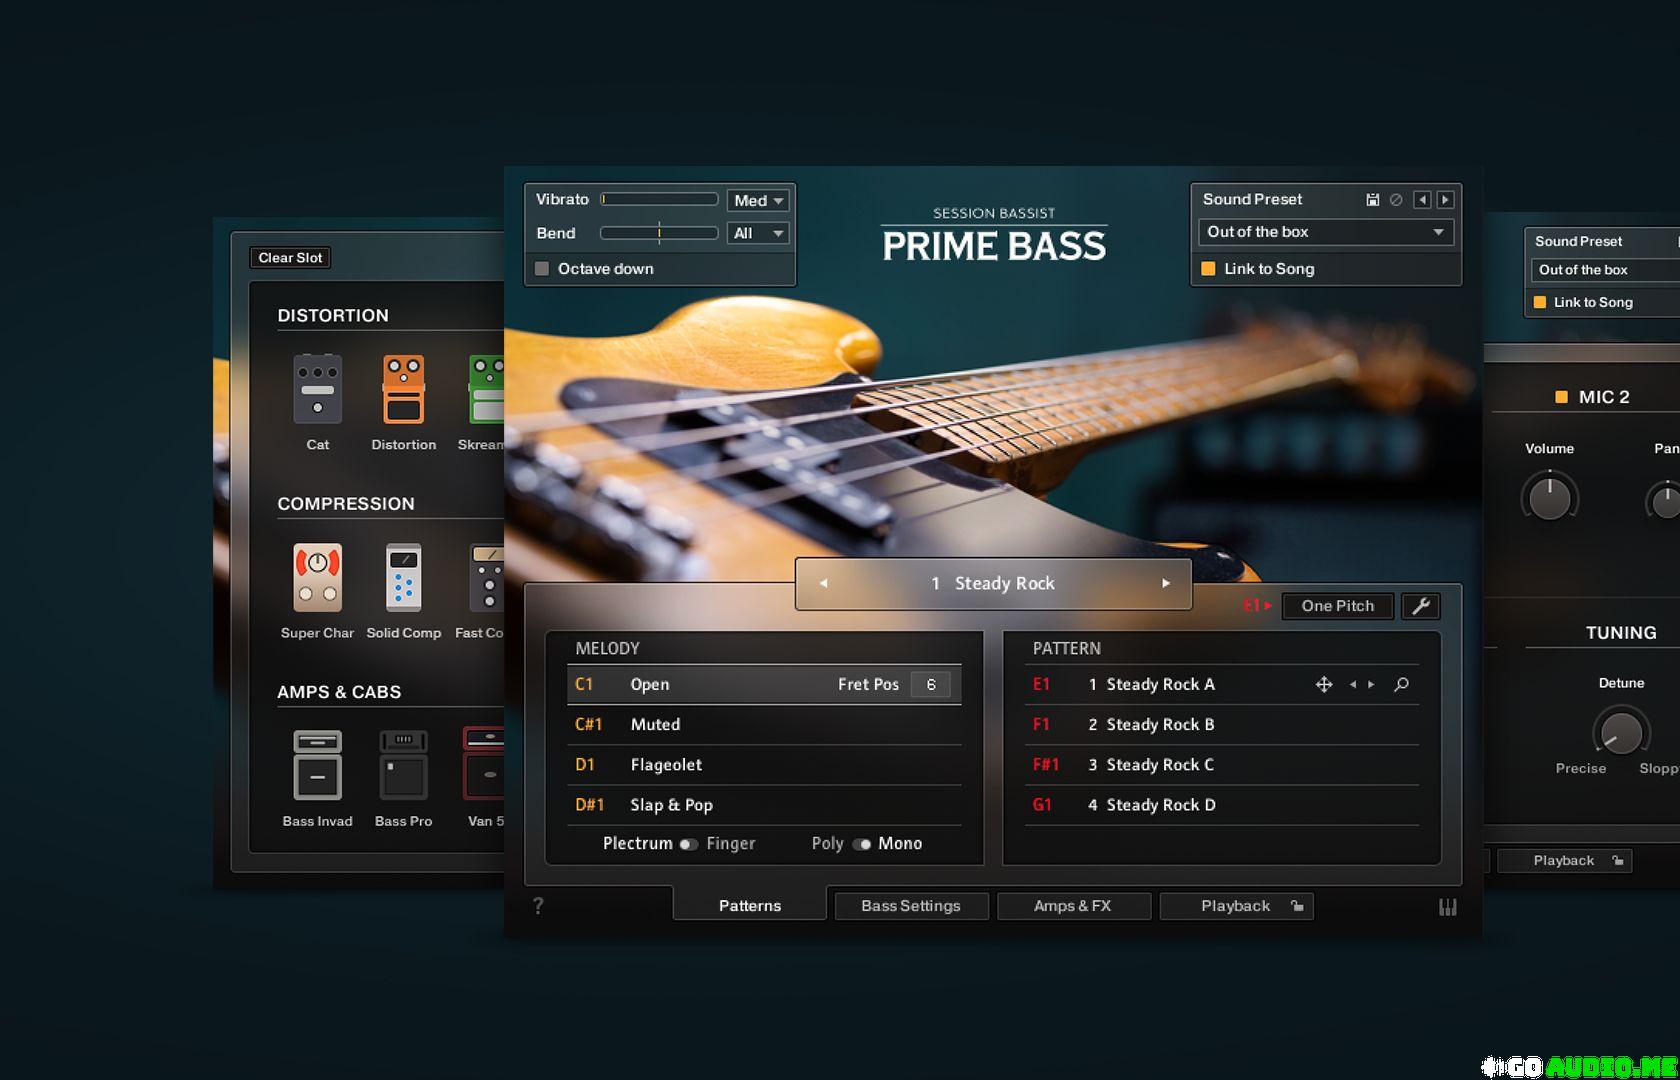1680x1080 pixels.
Task: Select the Cat distortion pedal
Action: click(317, 389)
